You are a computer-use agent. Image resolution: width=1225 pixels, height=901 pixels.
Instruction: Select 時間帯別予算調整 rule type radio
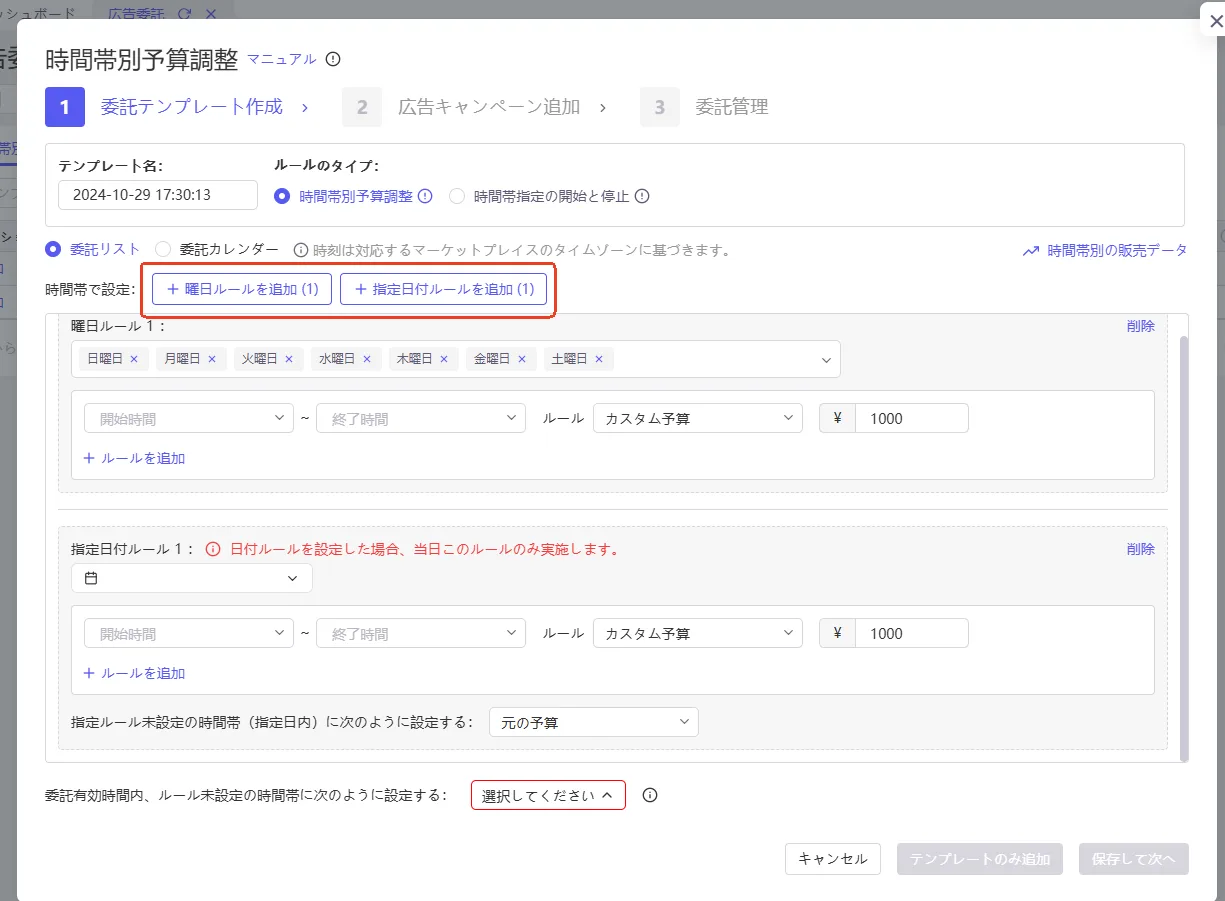(x=282, y=196)
